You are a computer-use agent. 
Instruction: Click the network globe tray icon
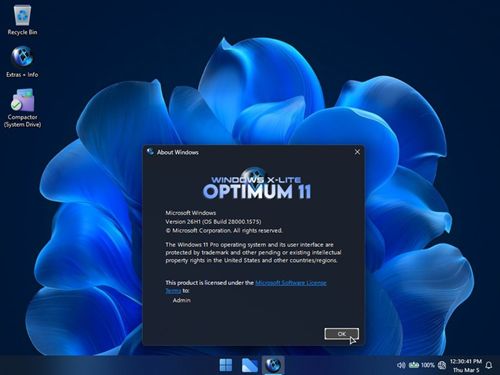pyautogui.click(x=442, y=365)
